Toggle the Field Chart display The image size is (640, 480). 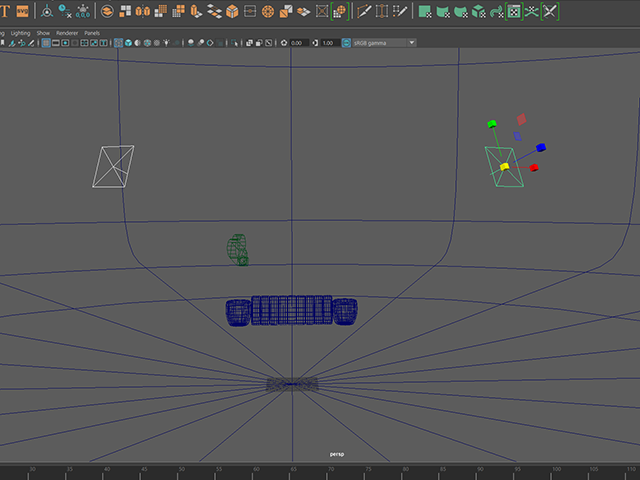(84, 43)
